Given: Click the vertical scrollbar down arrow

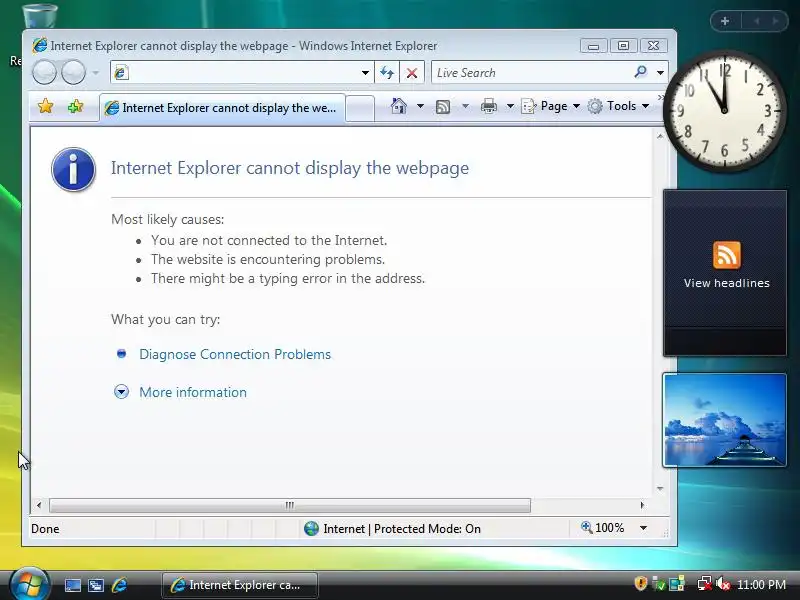Looking at the screenshot, I should pos(660,489).
